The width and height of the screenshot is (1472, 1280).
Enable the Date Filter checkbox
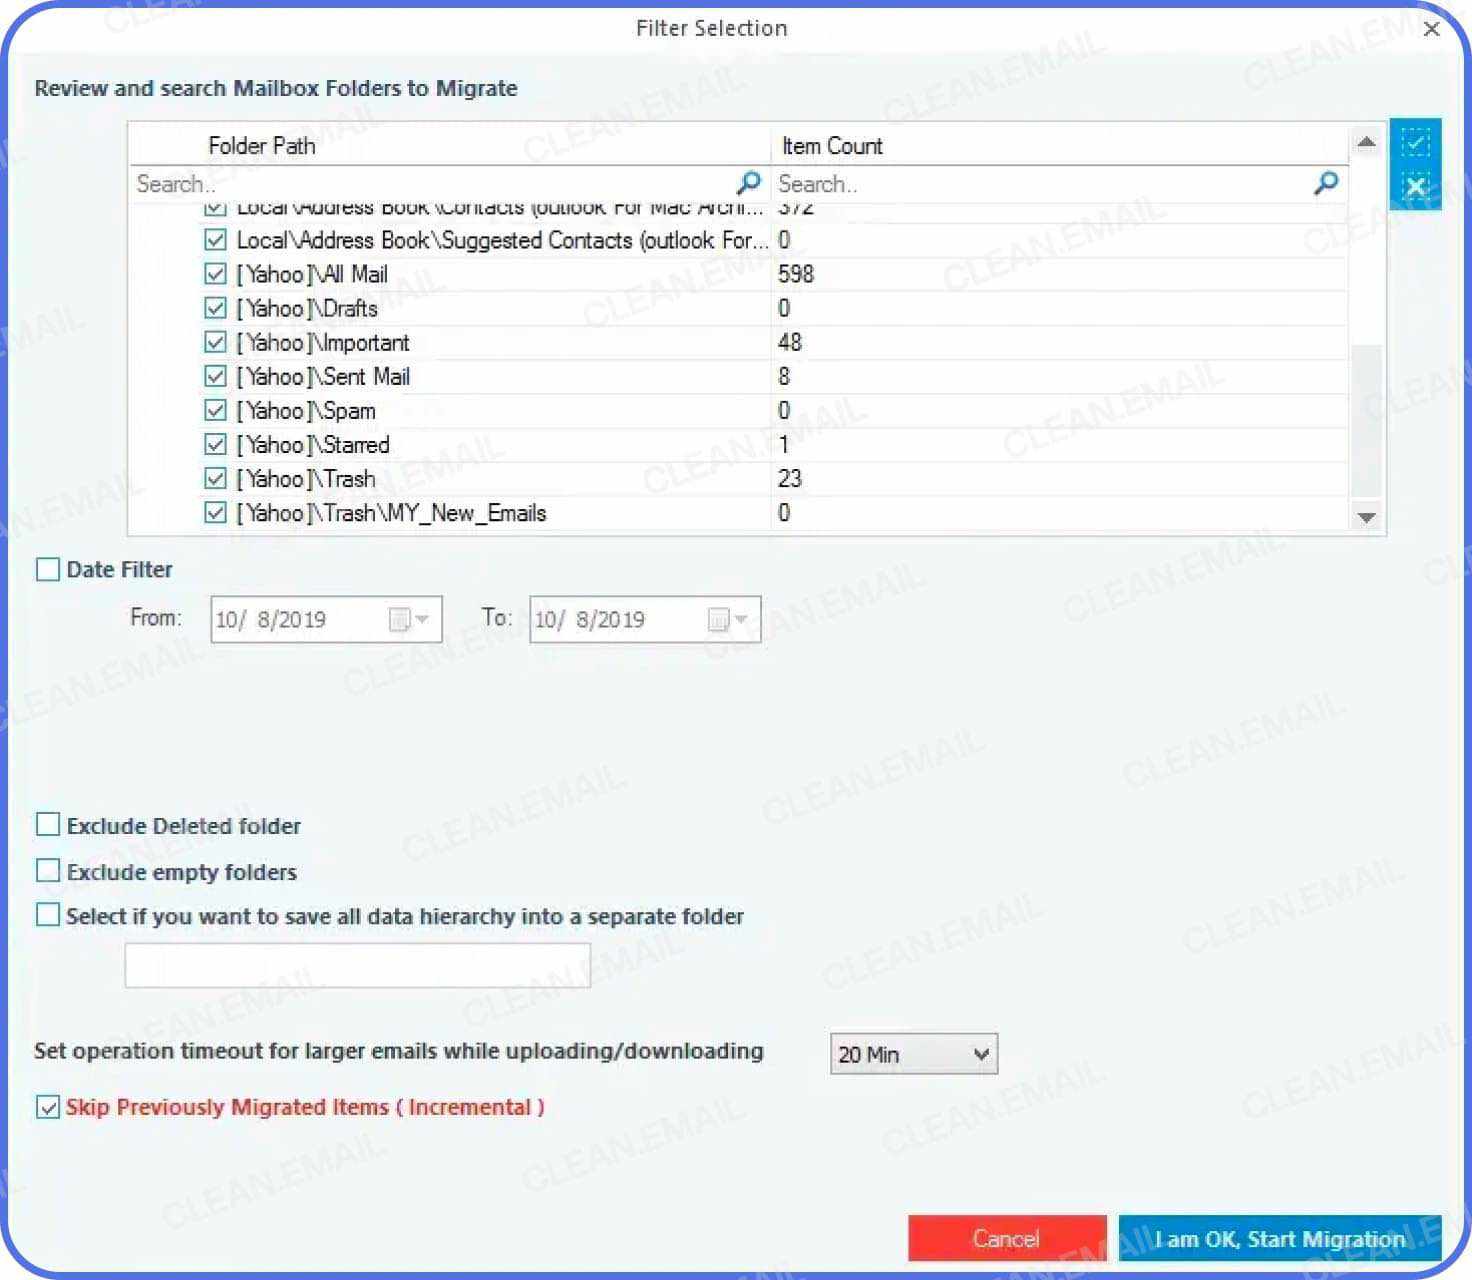pos(47,568)
